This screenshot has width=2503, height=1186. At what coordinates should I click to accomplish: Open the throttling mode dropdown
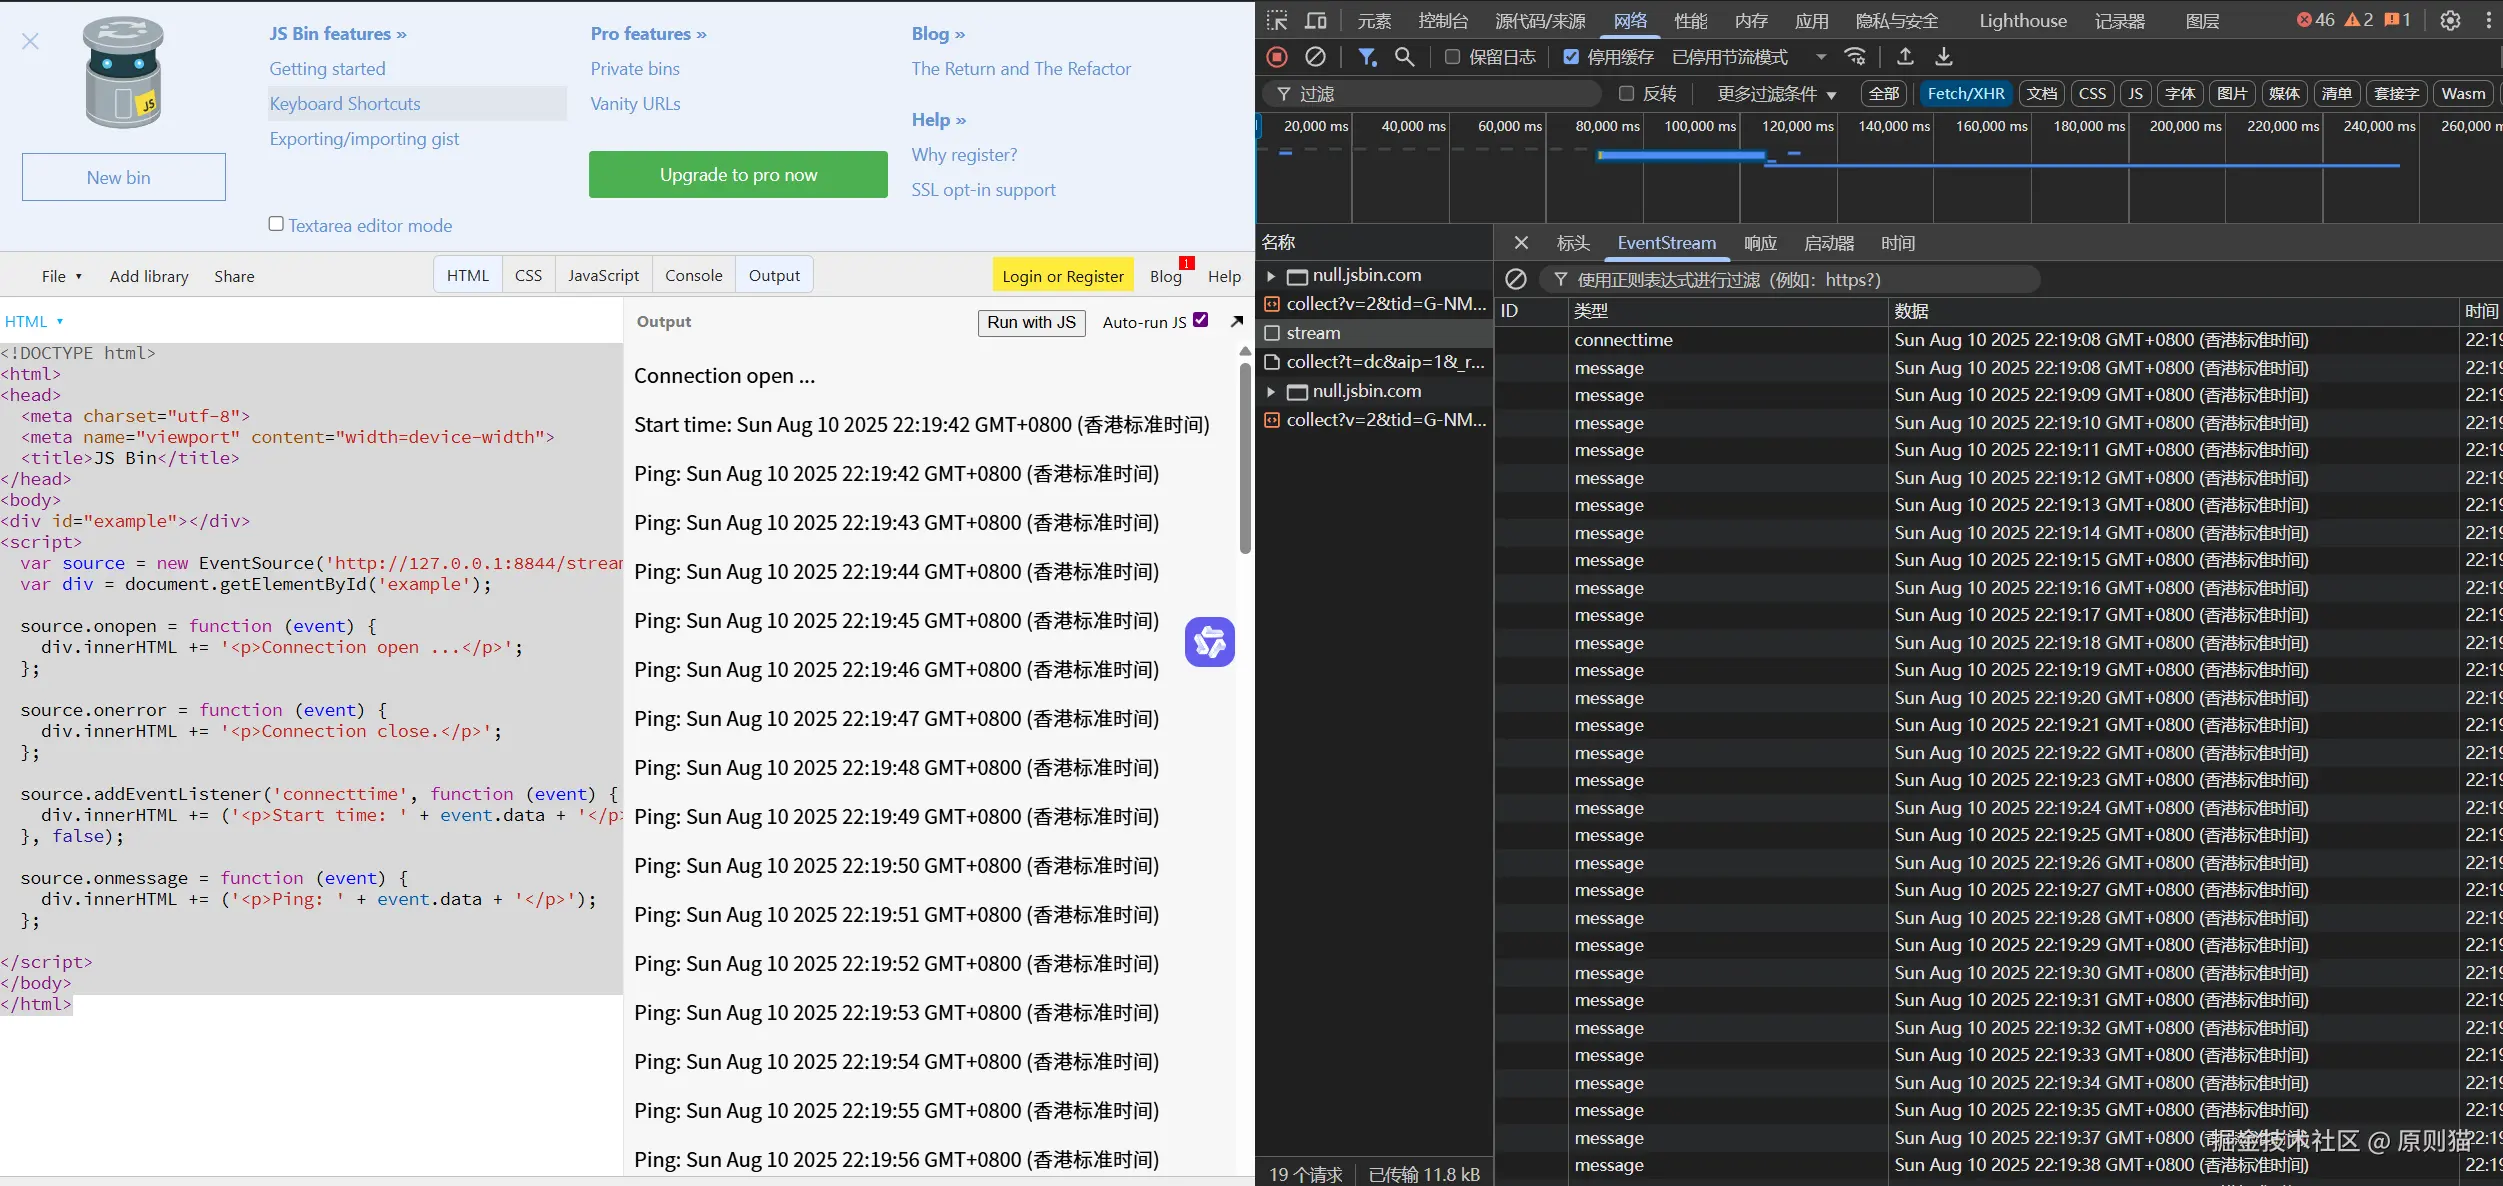[x=1749, y=57]
